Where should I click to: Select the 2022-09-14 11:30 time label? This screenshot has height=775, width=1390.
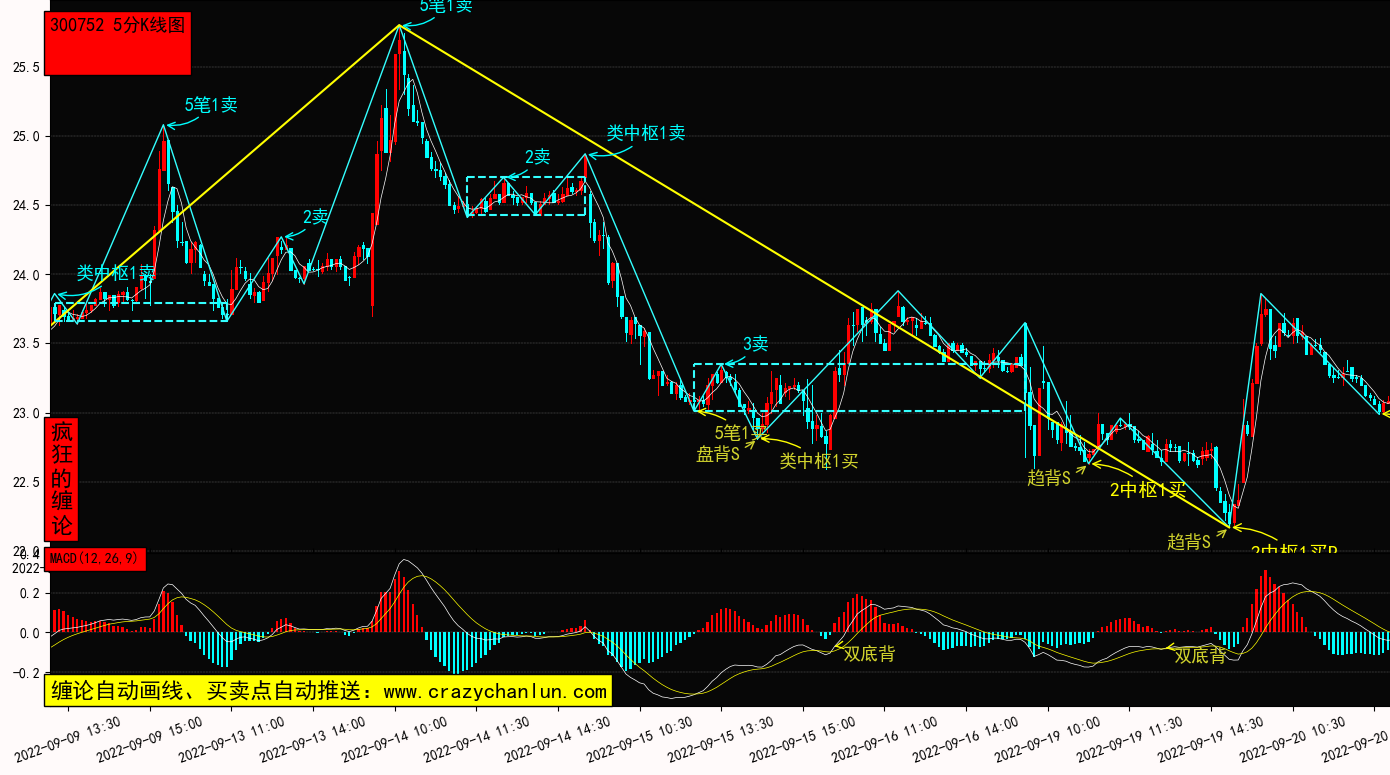[476, 737]
